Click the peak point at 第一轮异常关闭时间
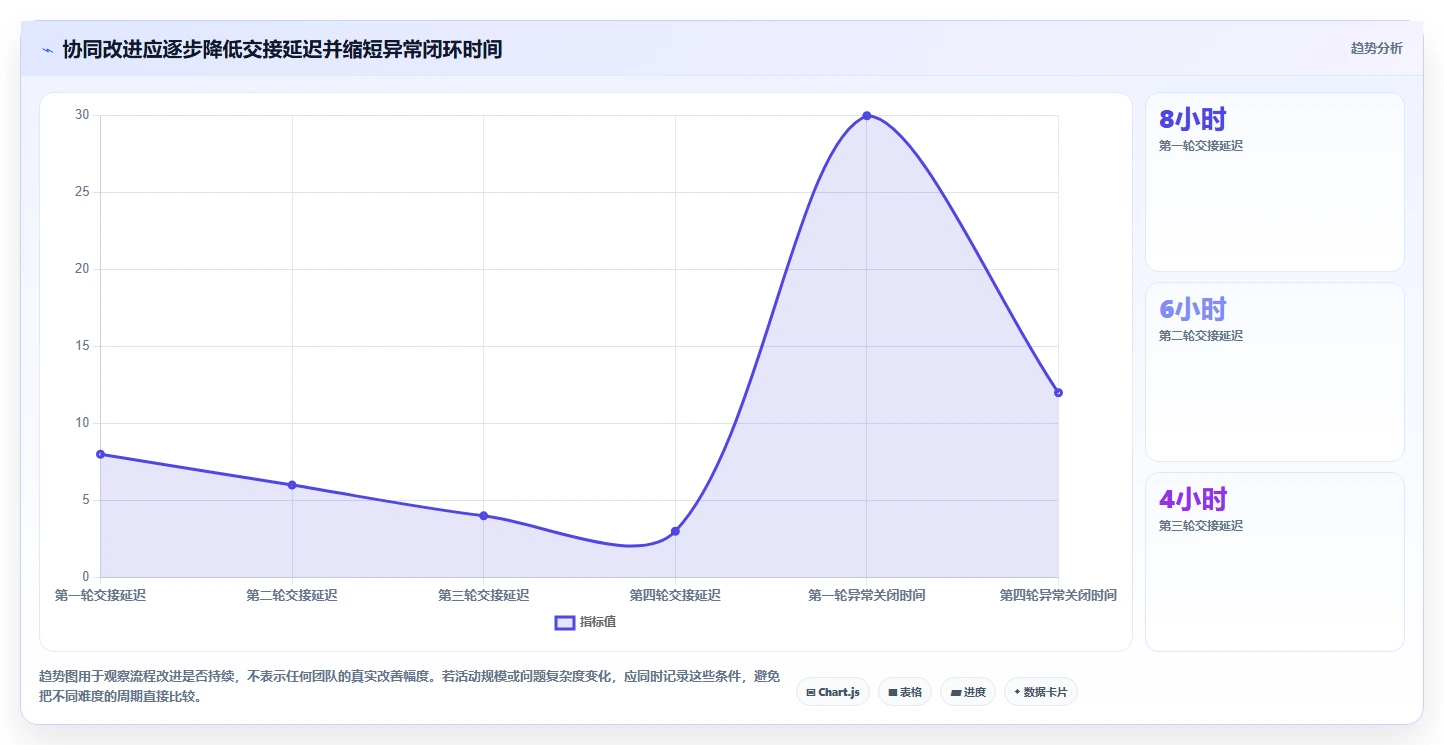Screen dimensions: 1444x745 click(867, 115)
